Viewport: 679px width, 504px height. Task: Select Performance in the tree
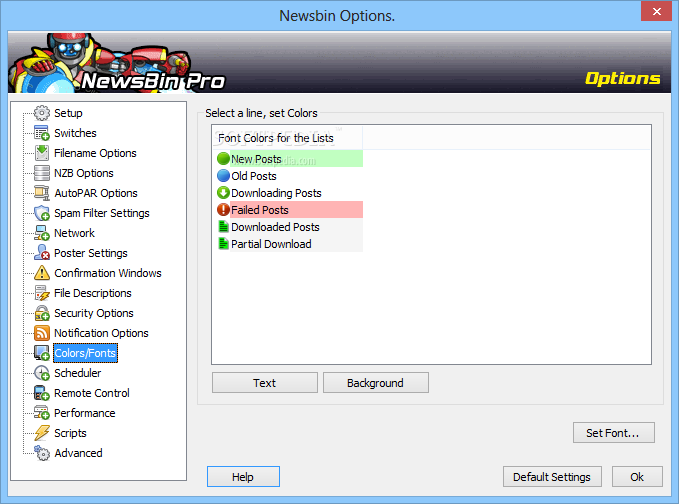(84, 413)
